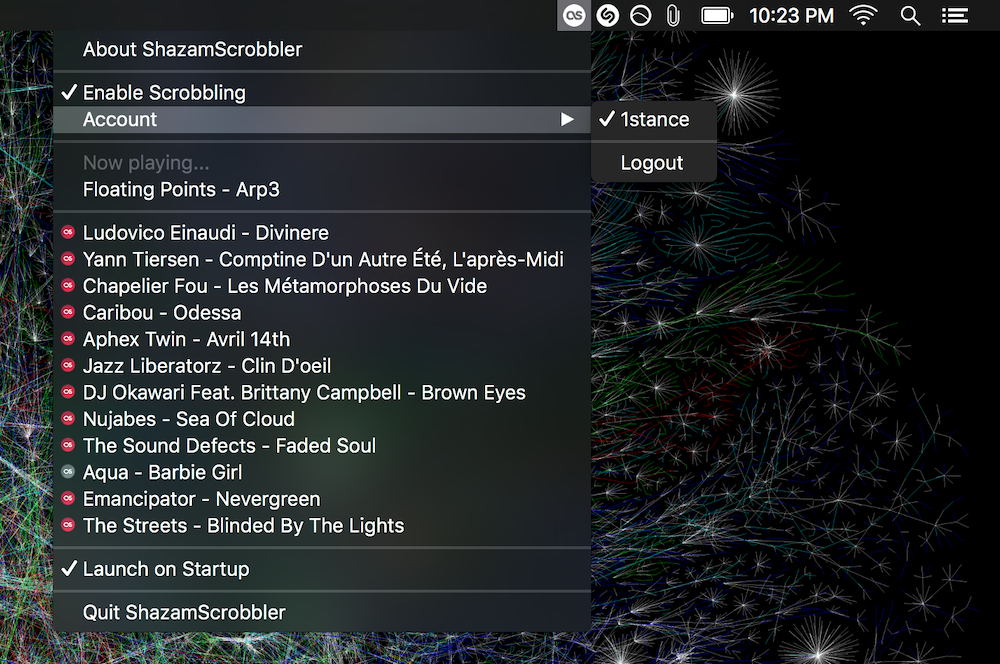Screen dimensions: 1000x664
Task: Quit ShazamScrobbler from the menu
Action: click(x=322, y=612)
